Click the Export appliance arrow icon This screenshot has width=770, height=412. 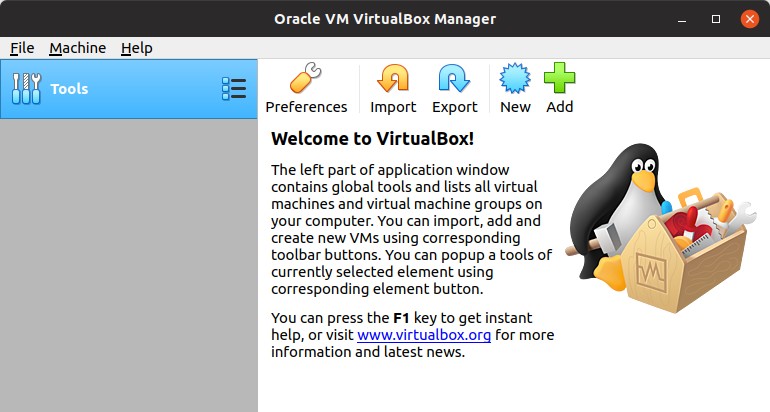coord(454,78)
